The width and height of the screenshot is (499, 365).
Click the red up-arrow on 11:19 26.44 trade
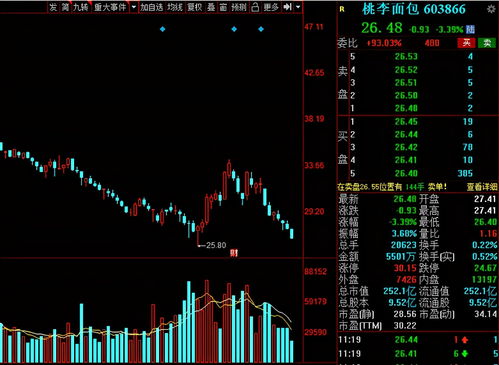tap(464, 340)
